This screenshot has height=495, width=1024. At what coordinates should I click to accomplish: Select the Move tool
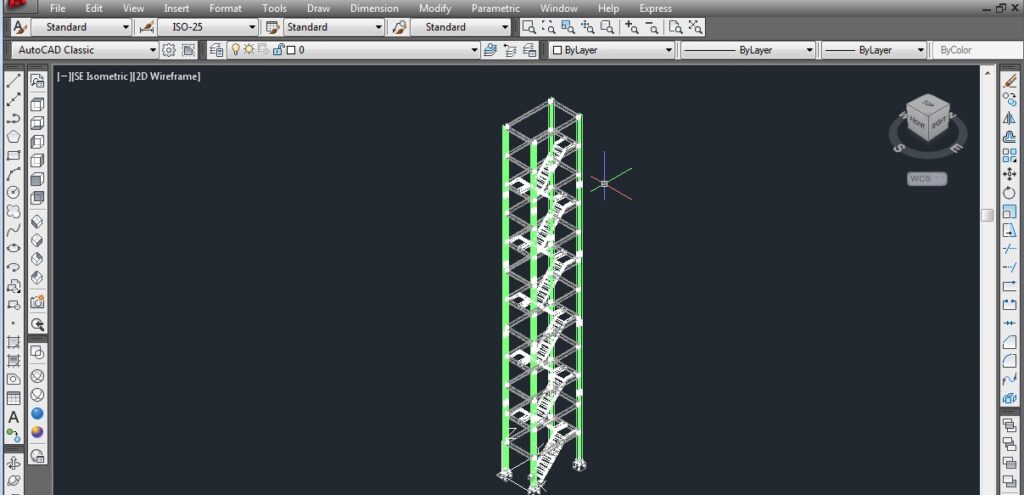(1010, 174)
